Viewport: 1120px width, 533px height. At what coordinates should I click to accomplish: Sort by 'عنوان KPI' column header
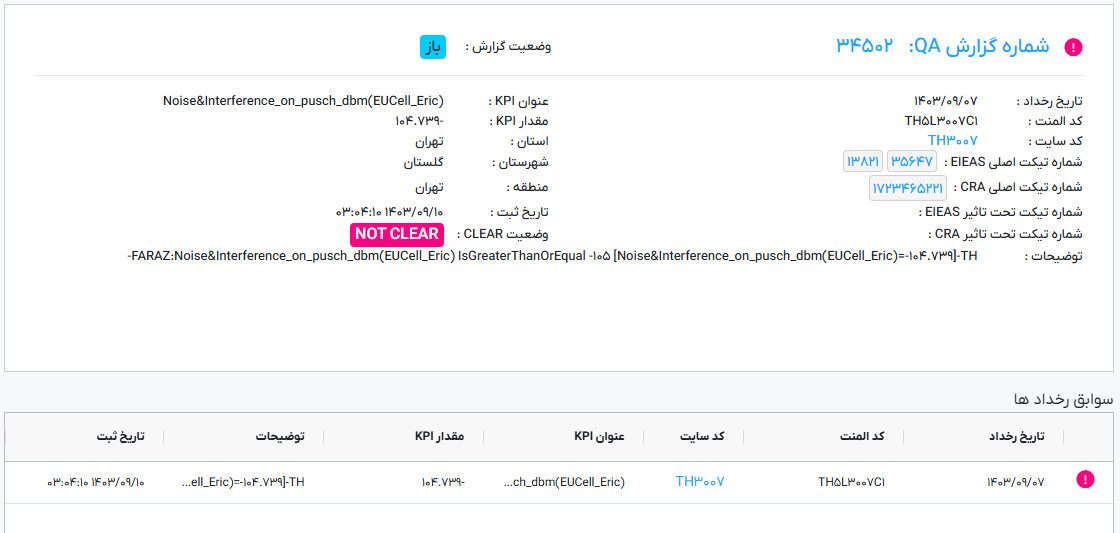point(599,436)
